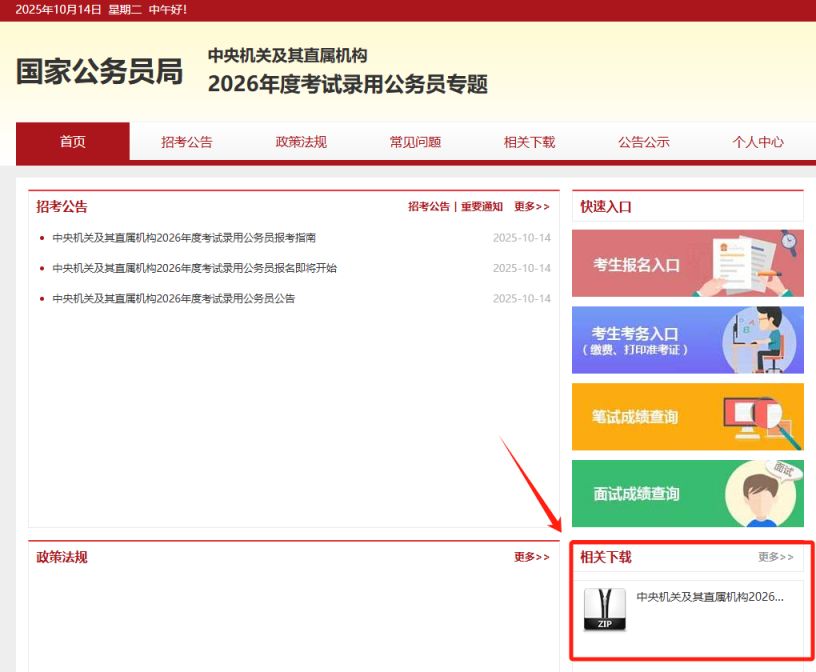Screen dimensions: 816x672
Task: Open 面试成绩查询 interview score banner
Action: pos(687,493)
